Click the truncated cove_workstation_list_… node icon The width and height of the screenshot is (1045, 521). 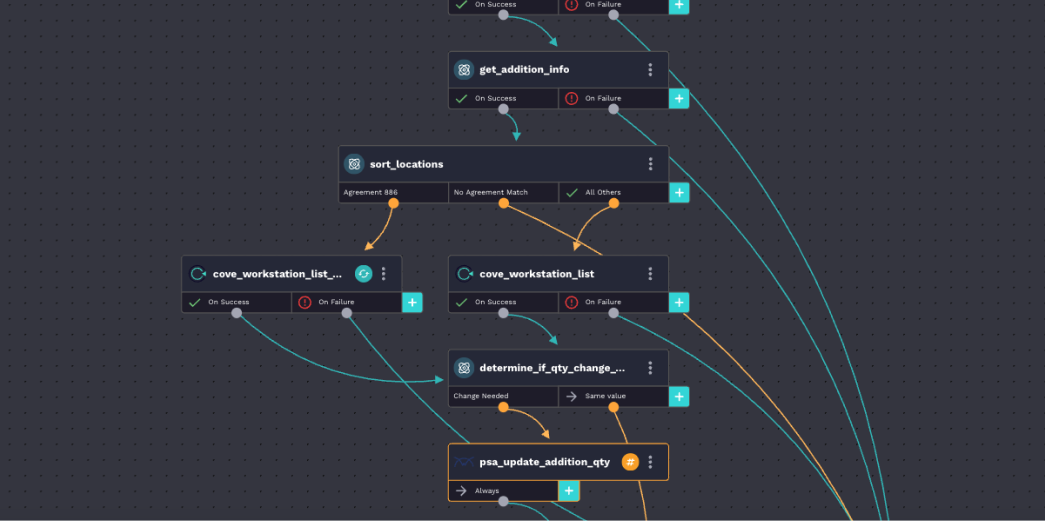pyautogui.click(x=197, y=274)
